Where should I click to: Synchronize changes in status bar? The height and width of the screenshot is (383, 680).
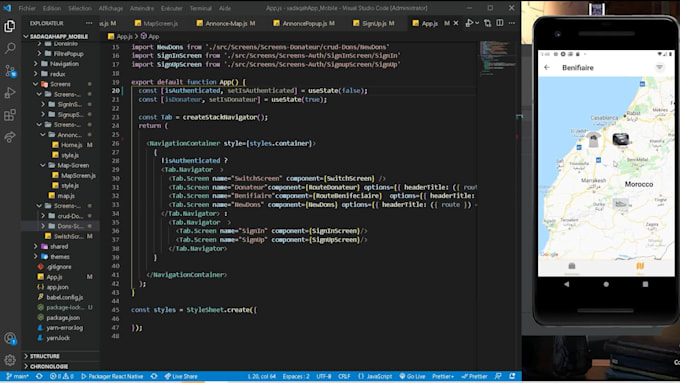click(x=39, y=376)
